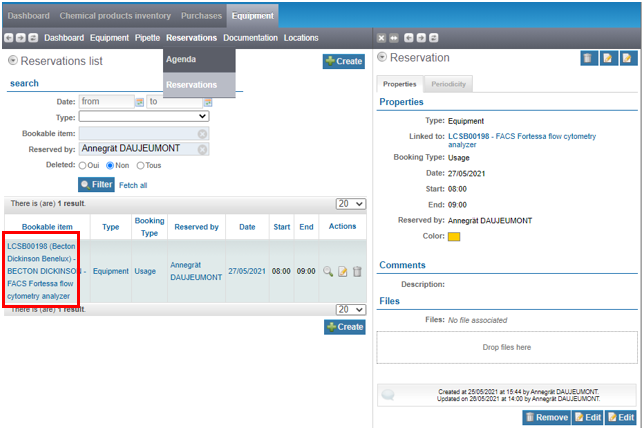Click the yellow reservation color swatch
This screenshot has width=643, height=432.
[454, 237]
